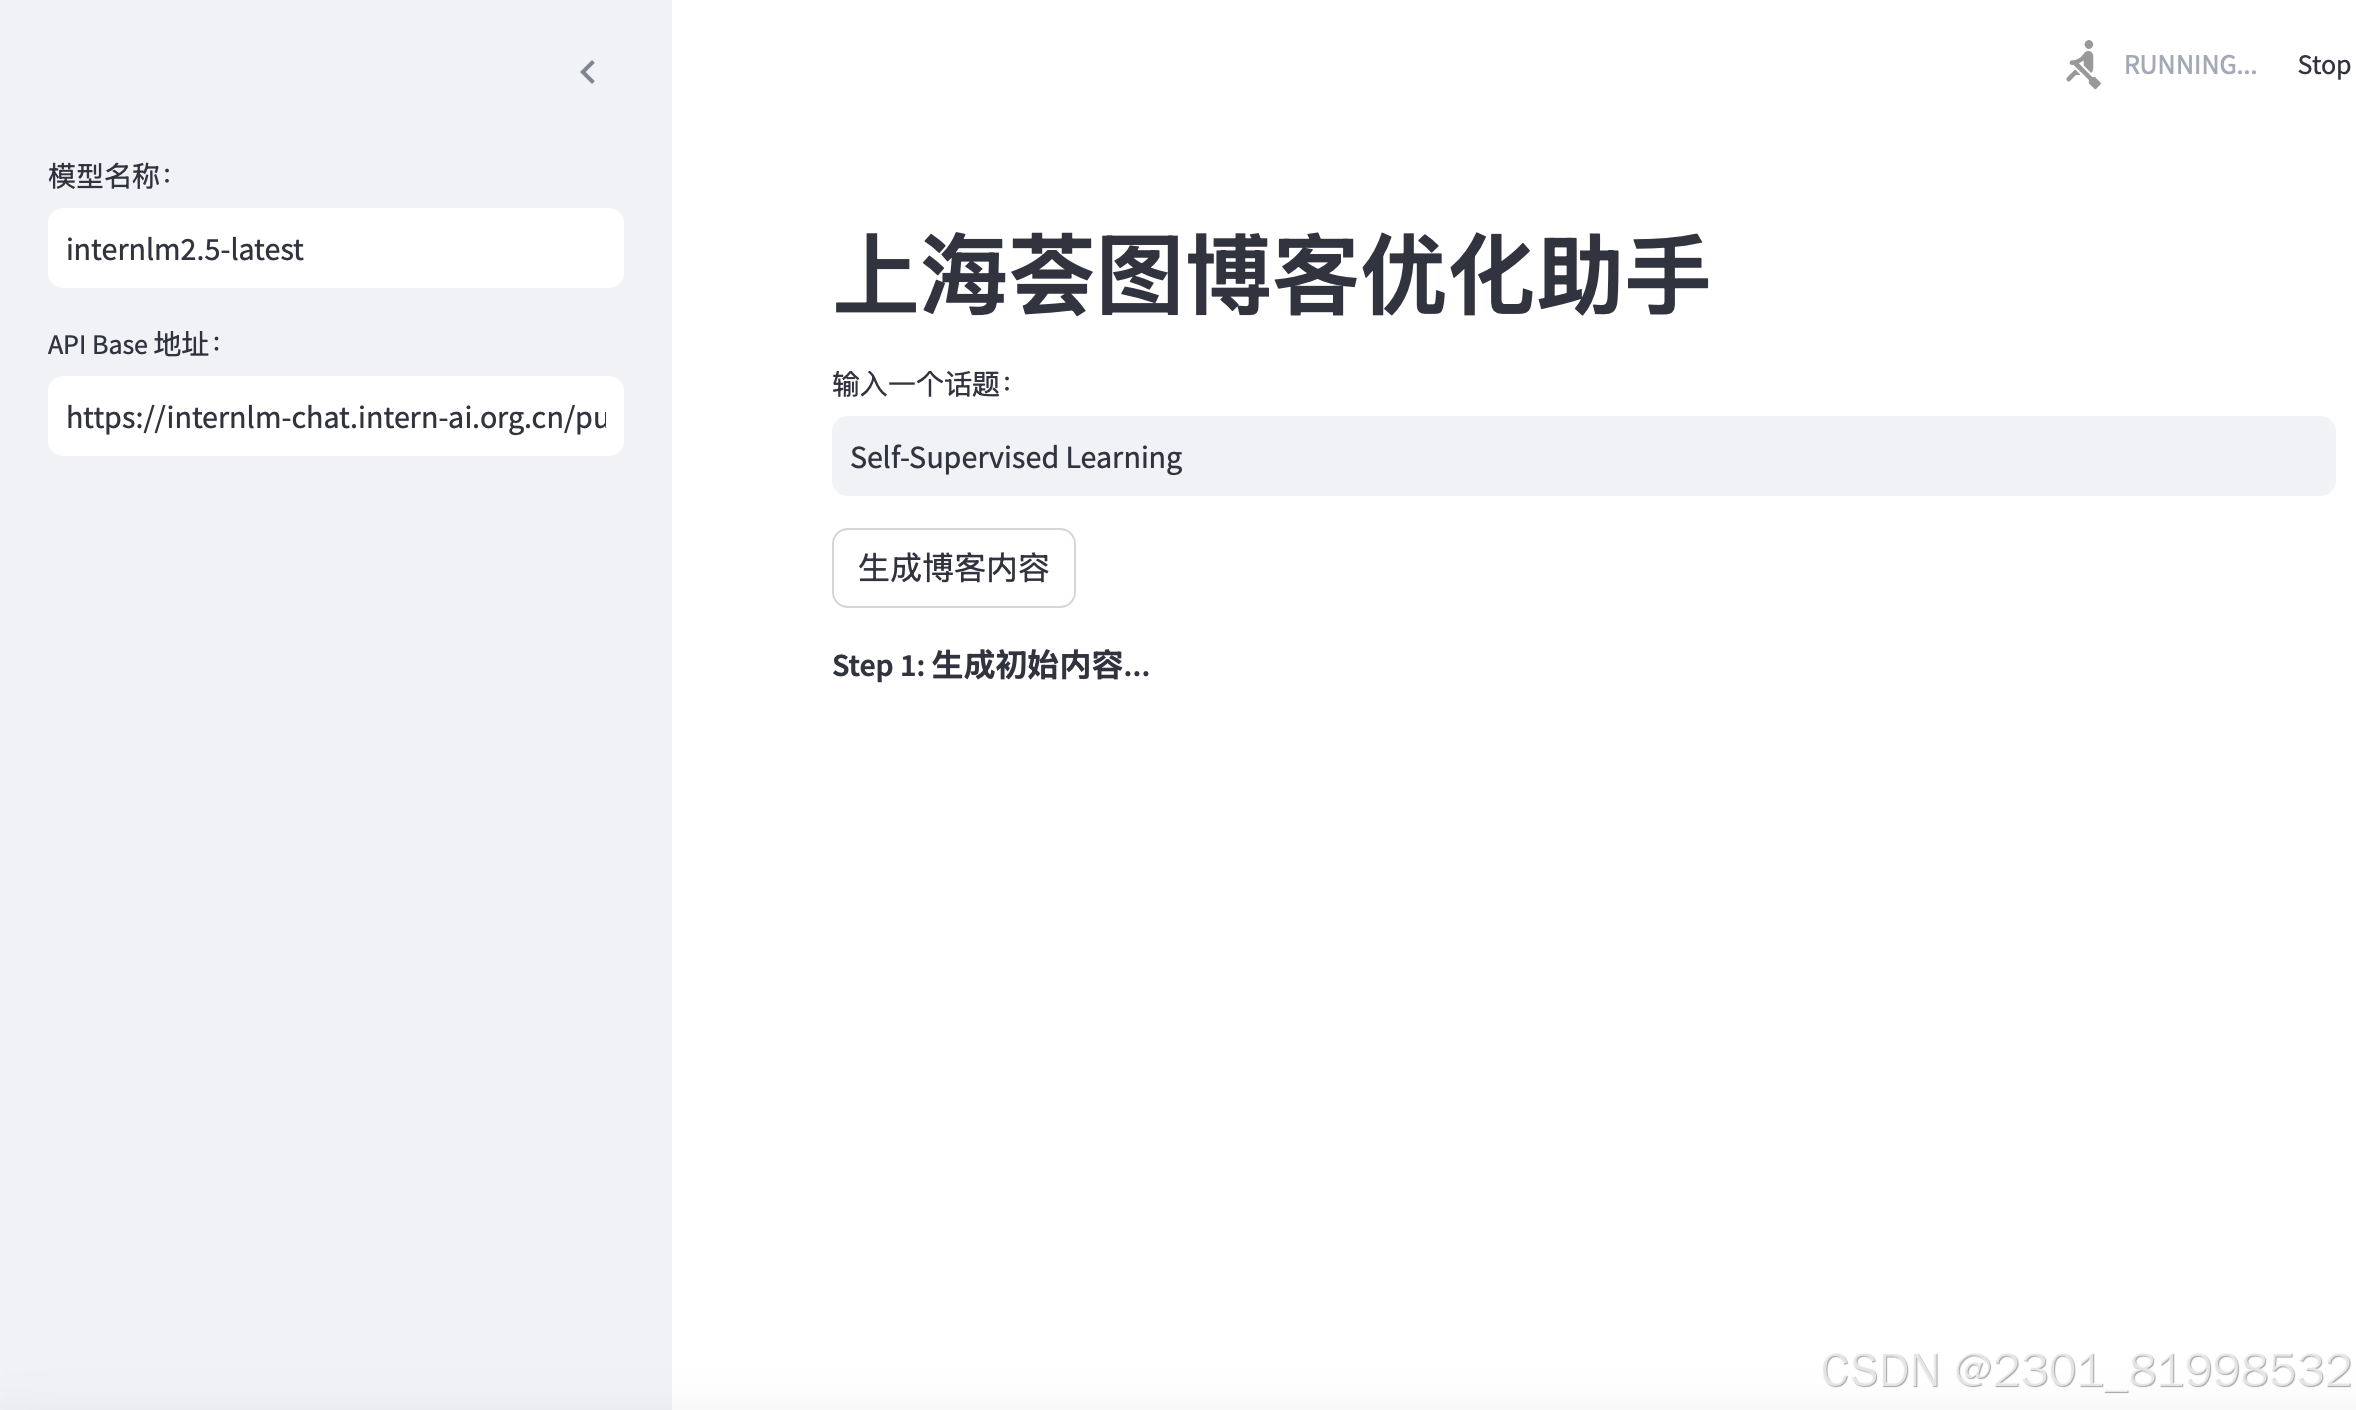
Task: Click the CSDN word in the watermark
Action: pos(1880,1370)
